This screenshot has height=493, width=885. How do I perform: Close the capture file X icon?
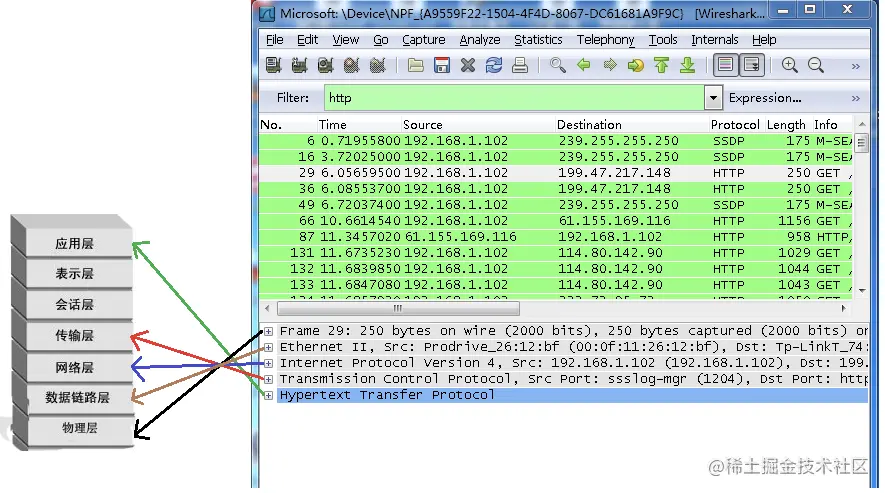tap(468, 66)
